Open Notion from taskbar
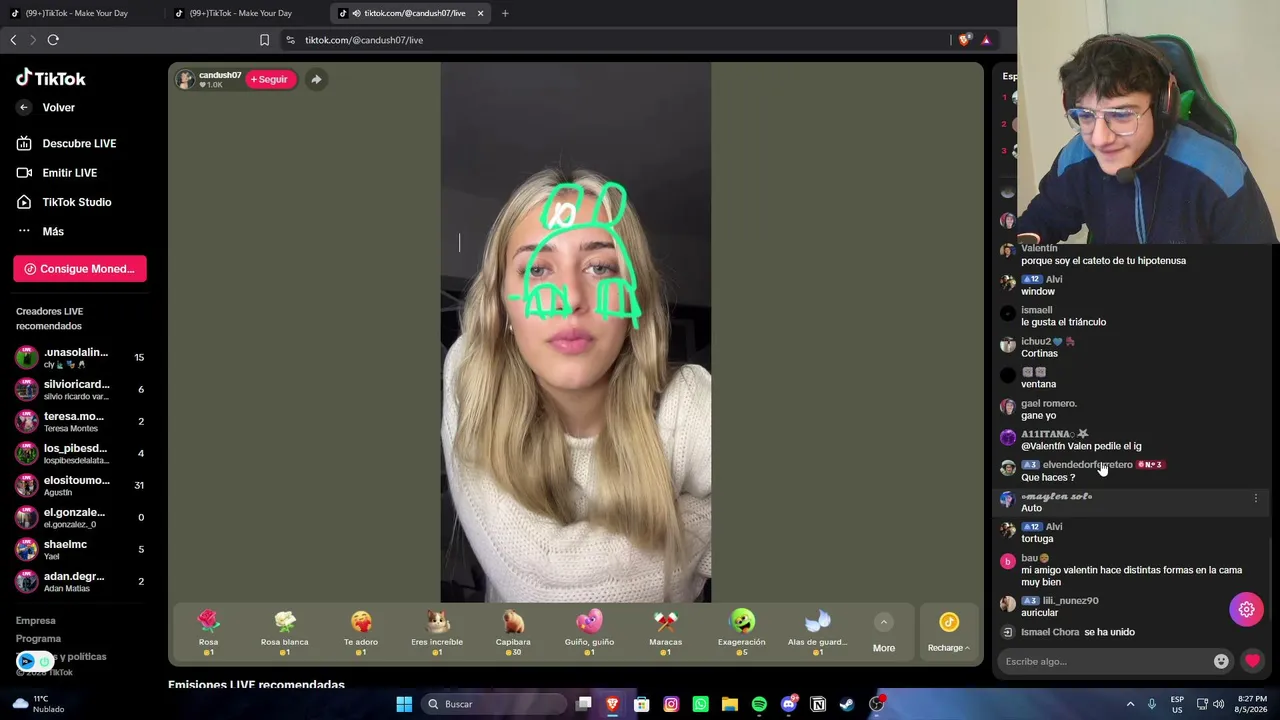 tap(818, 704)
